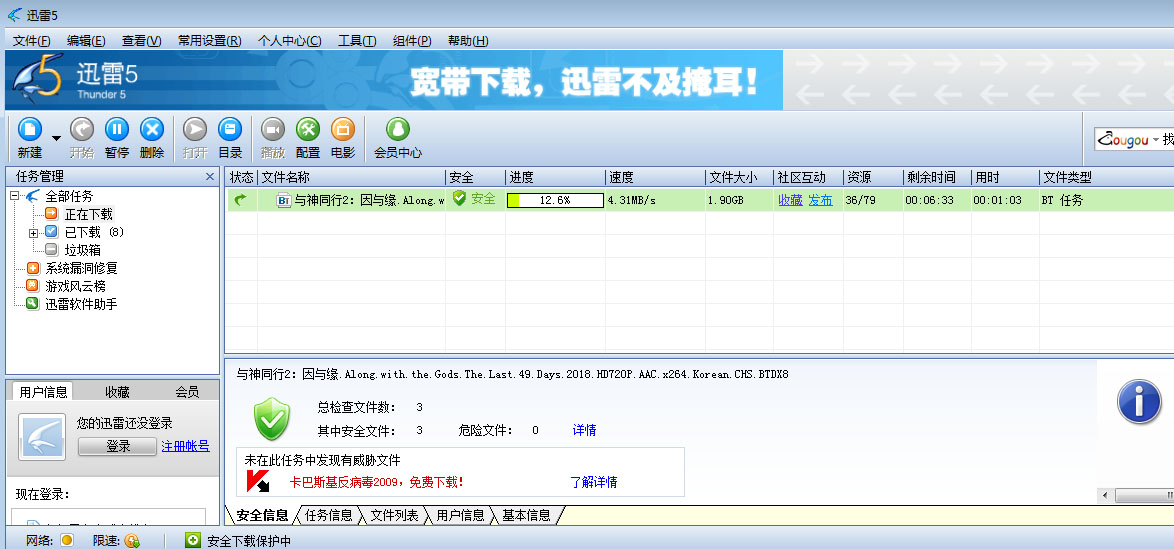Viewport: 1174px width, 549px height.
Task: Open the dropdown arrow beside 新建
Action: (56, 138)
